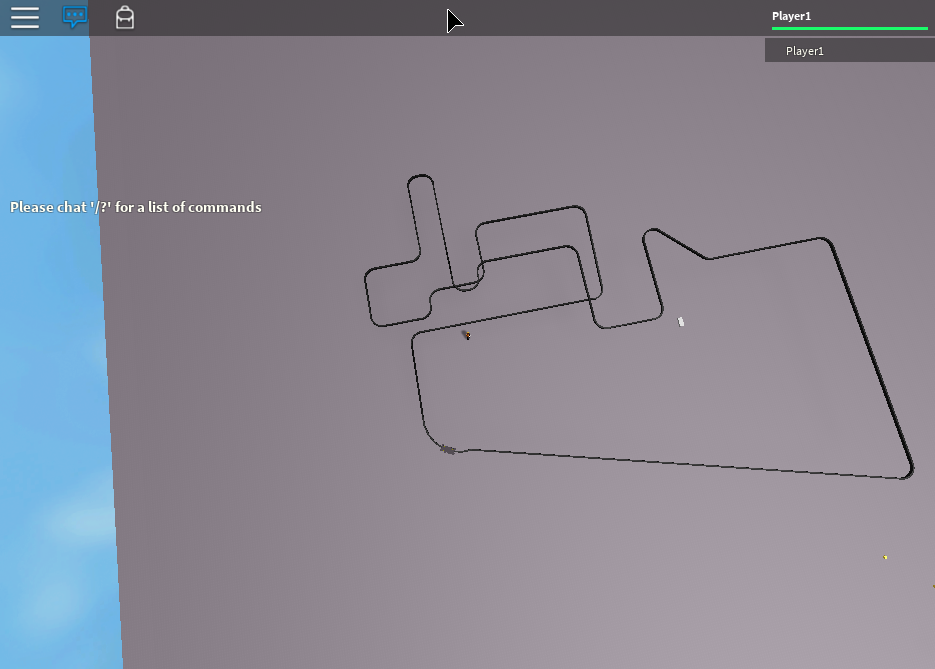
Task: Click the chat commands hint message
Action: pos(136,207)
